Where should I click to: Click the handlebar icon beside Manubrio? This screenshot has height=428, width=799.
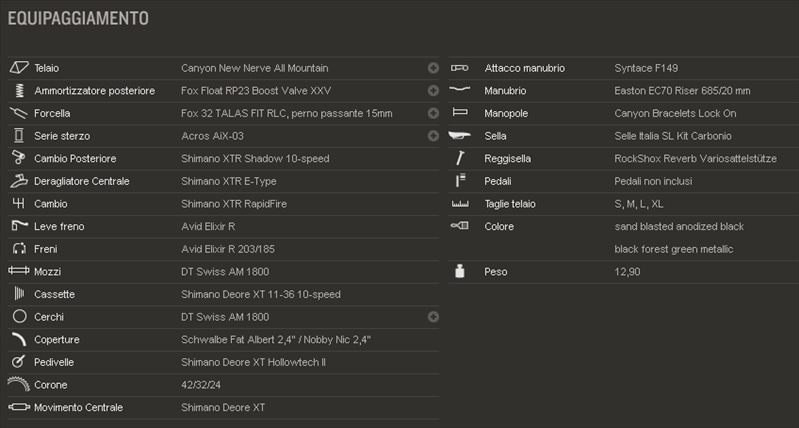click(460, 90)
